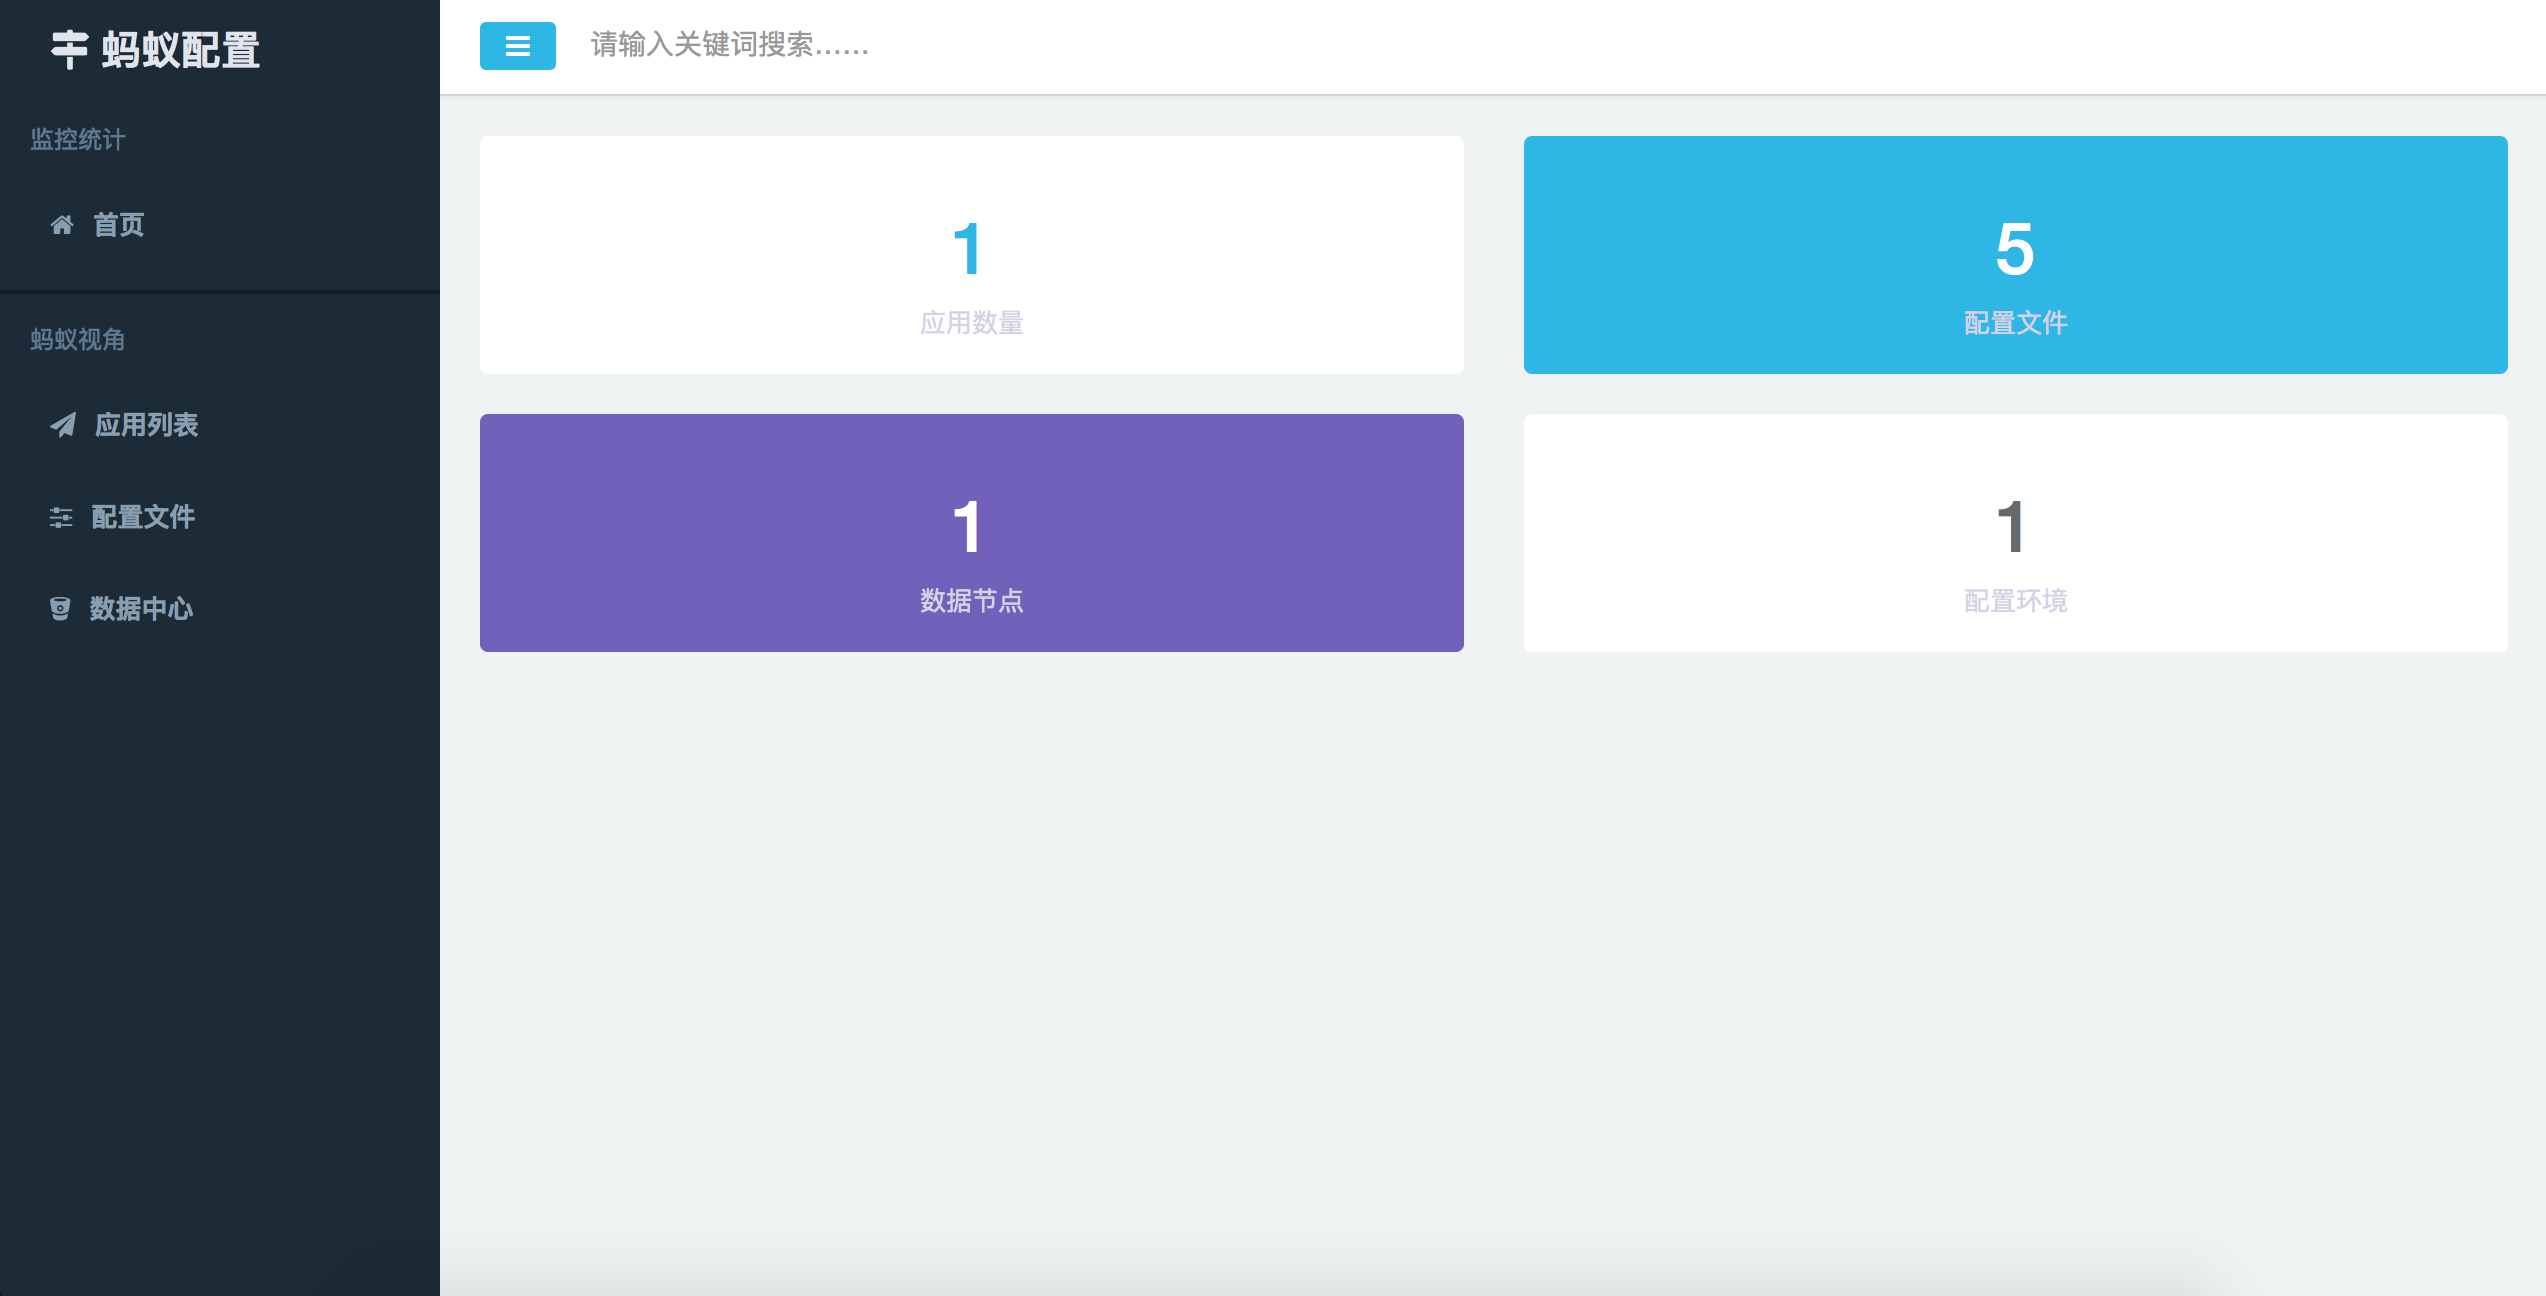Click the database icon for 数据中心
Image resolution: width=2546 pixels, height=1296 pixels.
[x=60, y=608]
